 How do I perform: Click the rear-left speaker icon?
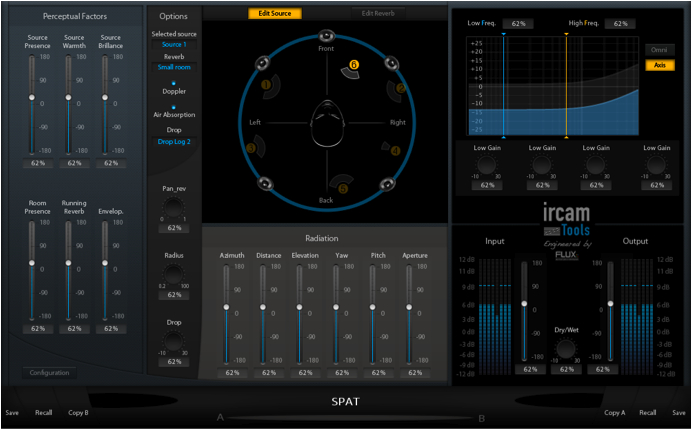(x=265, y=183)
